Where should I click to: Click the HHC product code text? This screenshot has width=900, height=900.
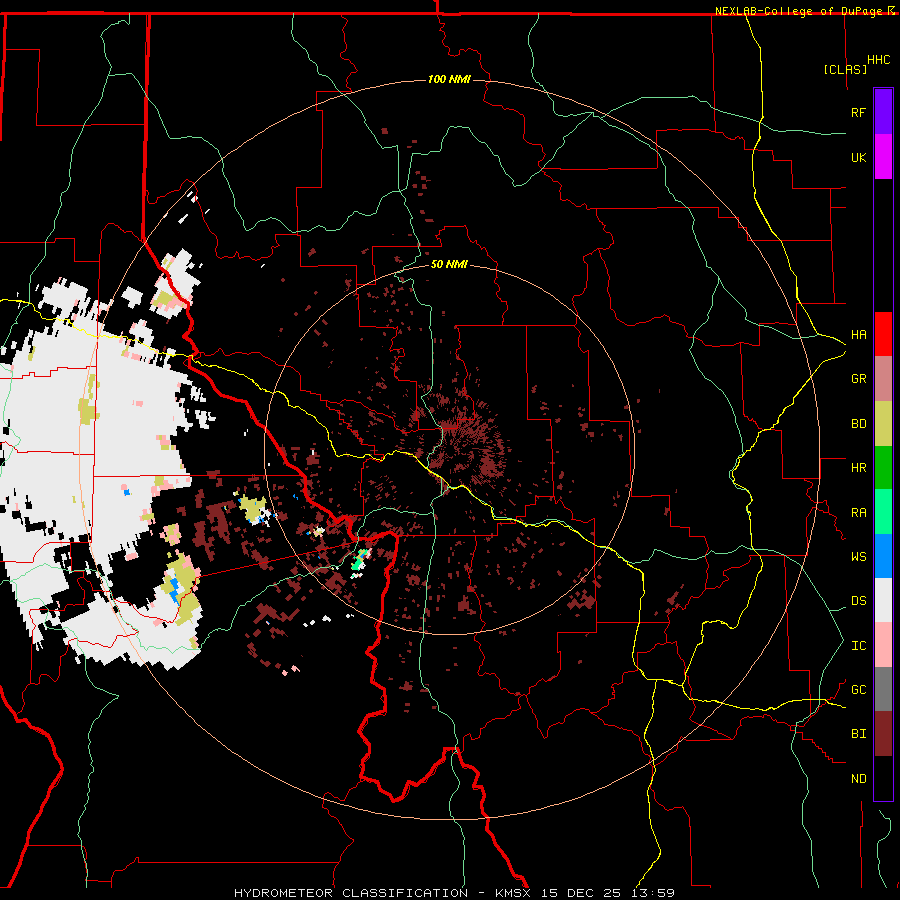(x=878, y=60)
